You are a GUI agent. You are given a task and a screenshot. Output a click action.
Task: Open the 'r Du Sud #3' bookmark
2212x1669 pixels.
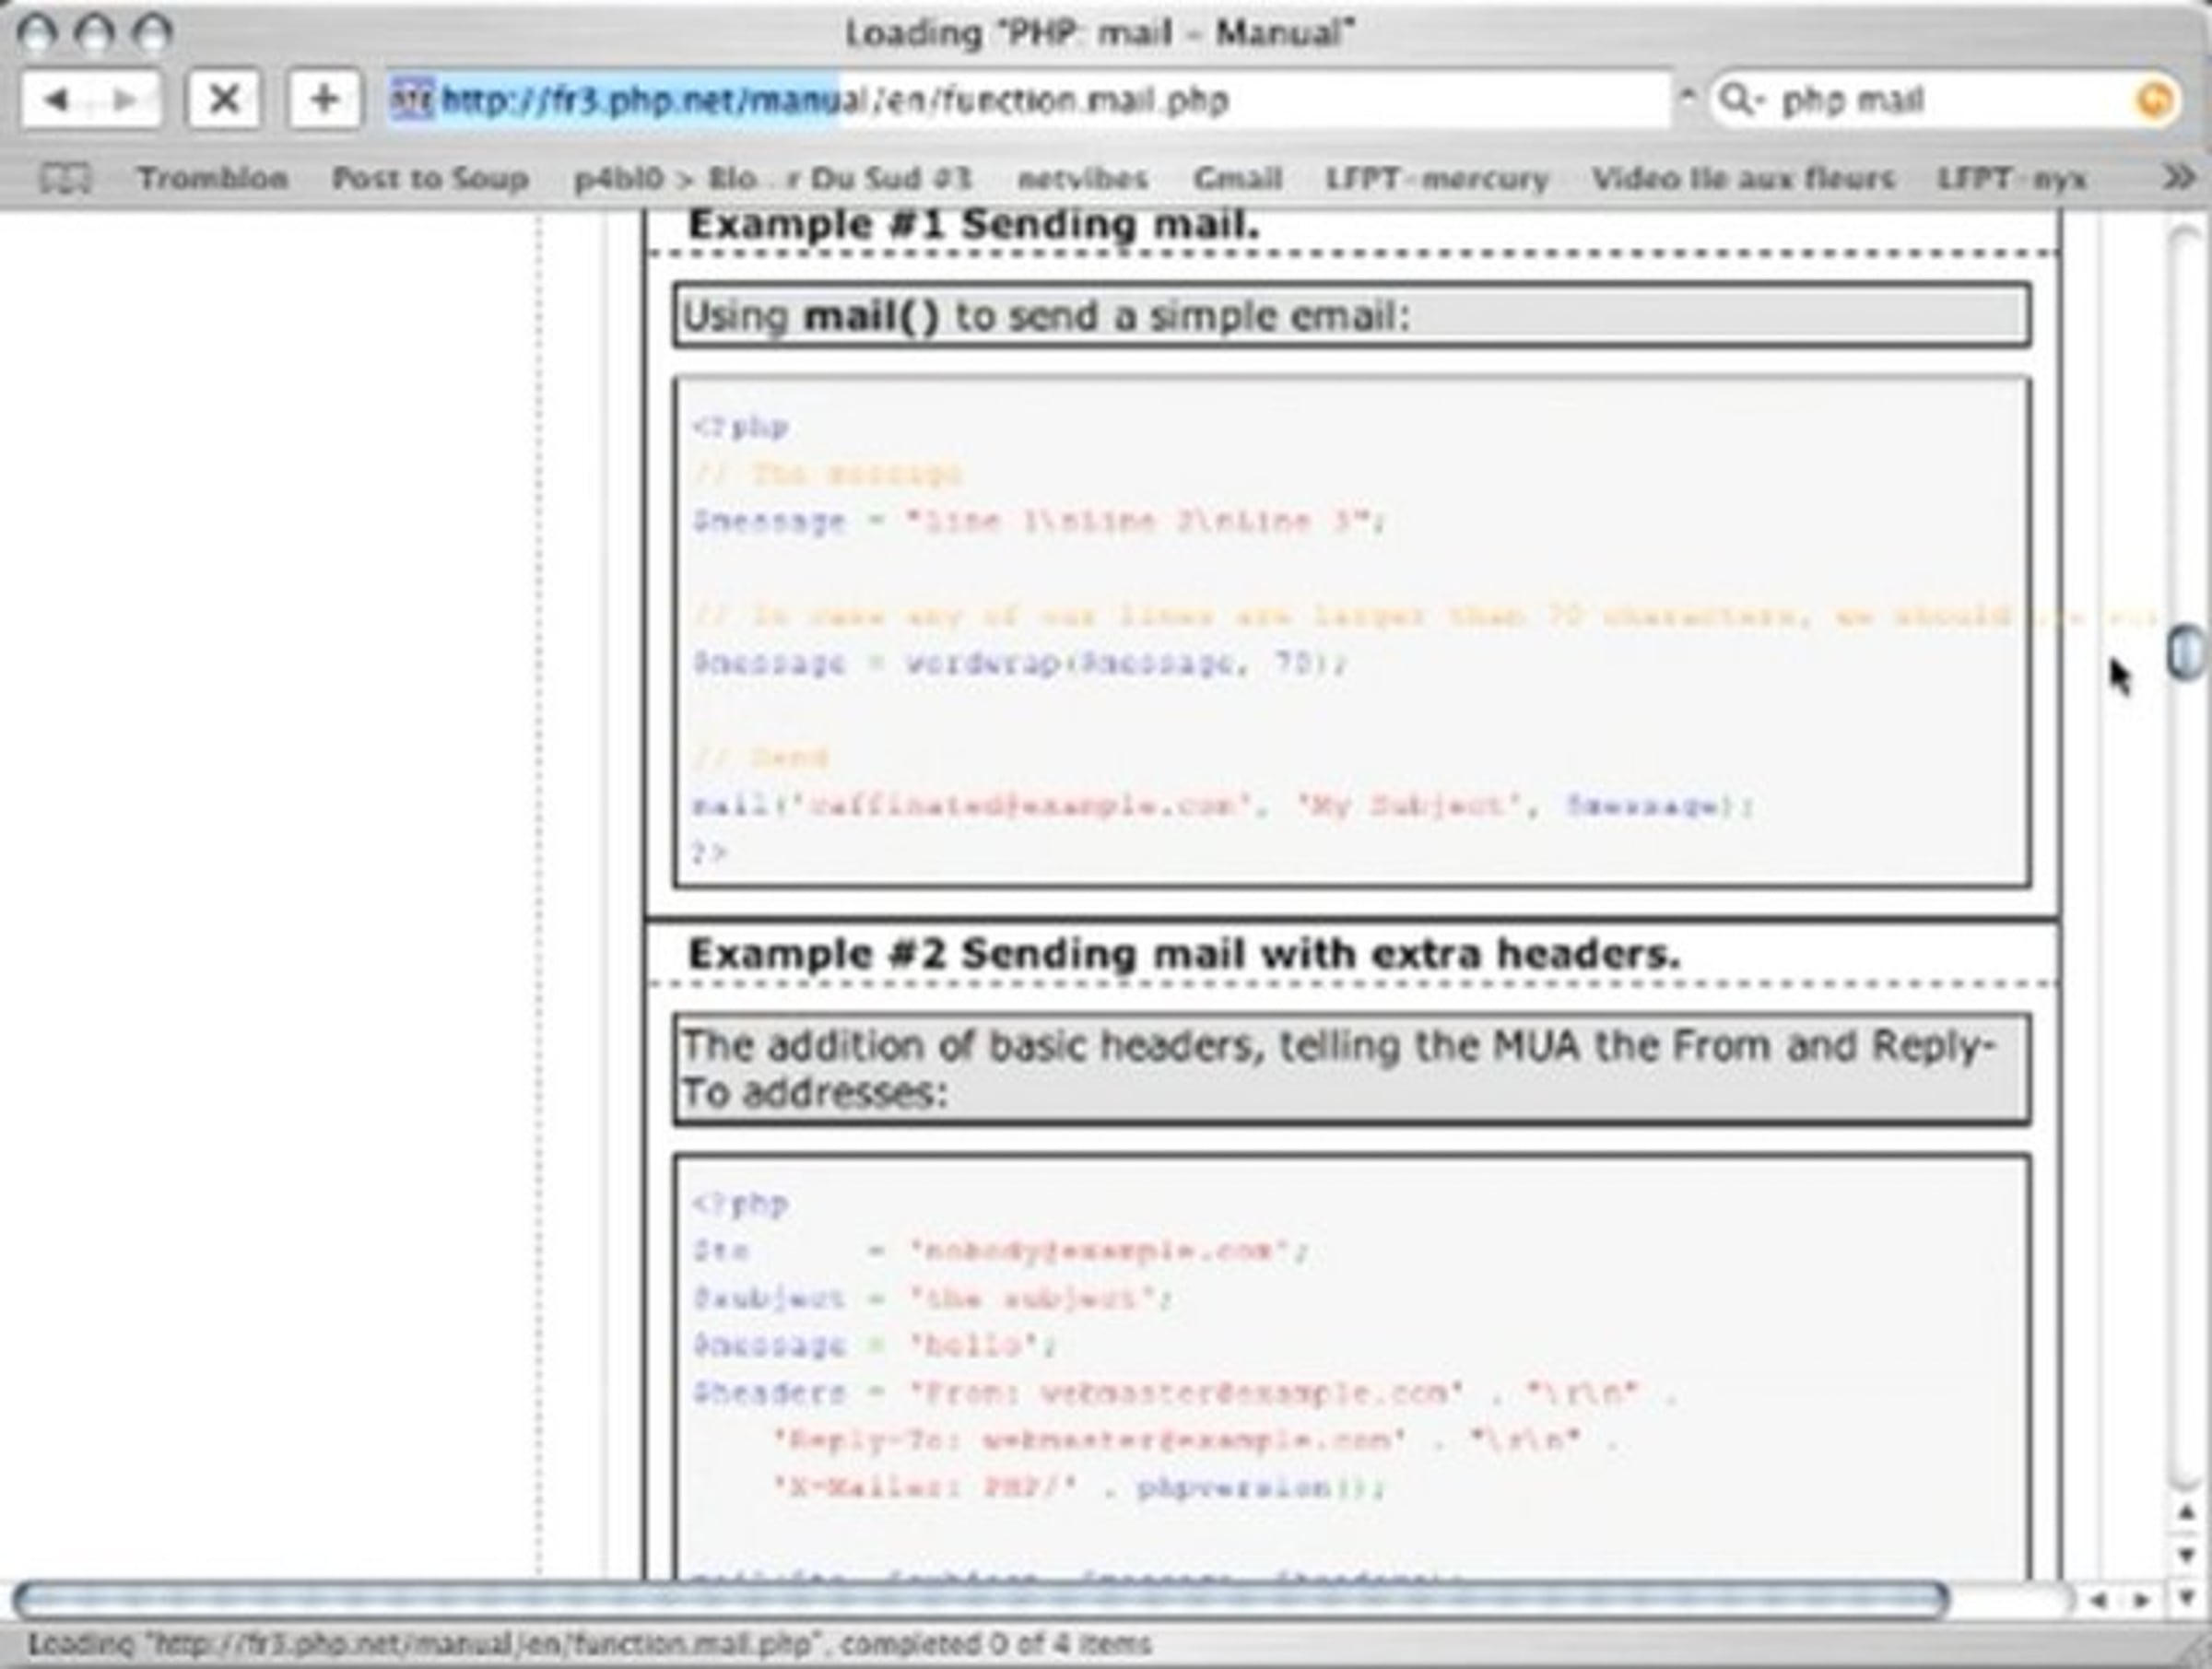click(880, 179)
